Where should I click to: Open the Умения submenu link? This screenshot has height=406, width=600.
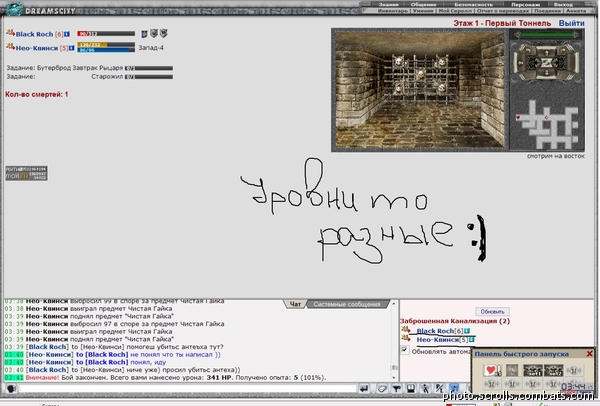tap(423, 11)
